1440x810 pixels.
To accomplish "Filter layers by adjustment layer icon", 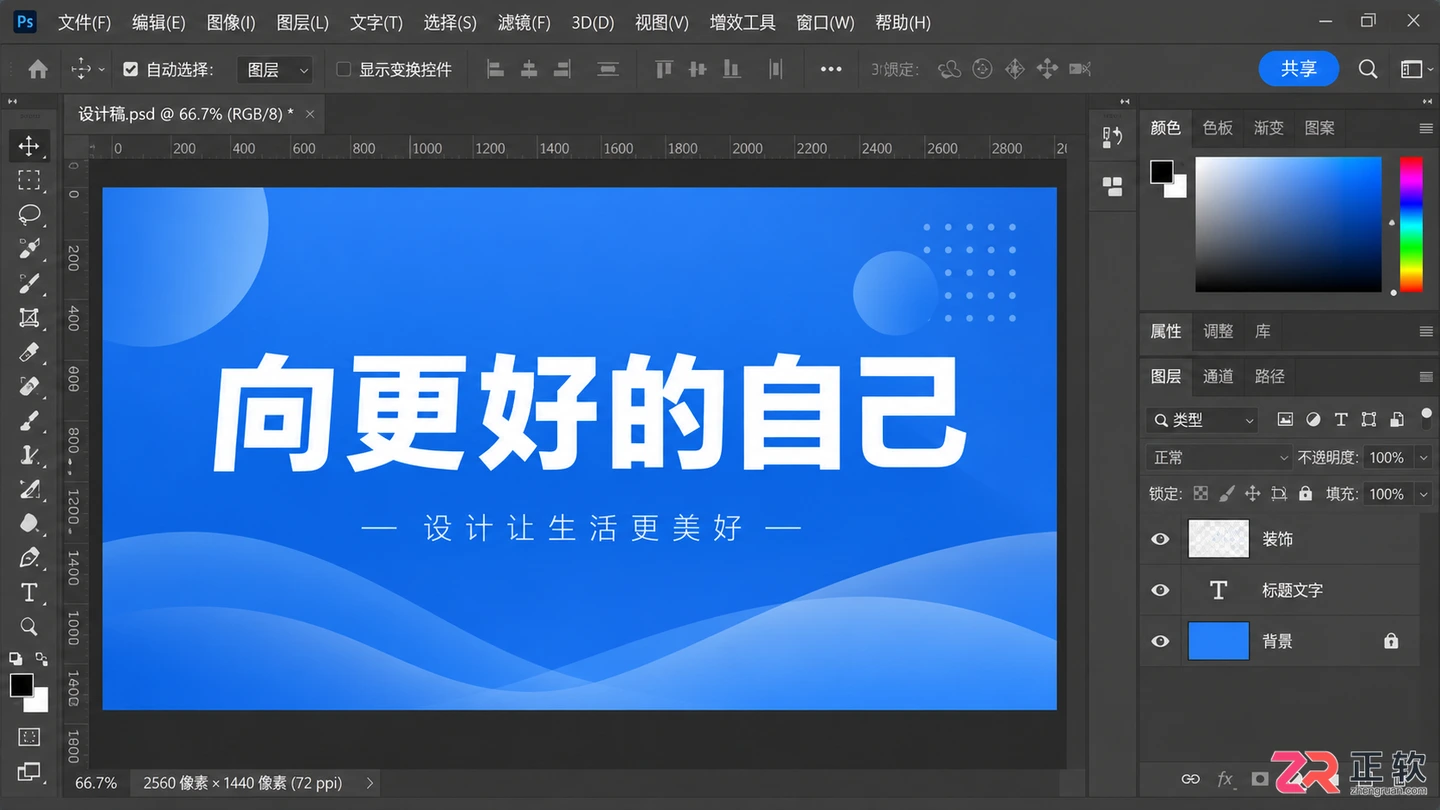I will [1313, 420].
